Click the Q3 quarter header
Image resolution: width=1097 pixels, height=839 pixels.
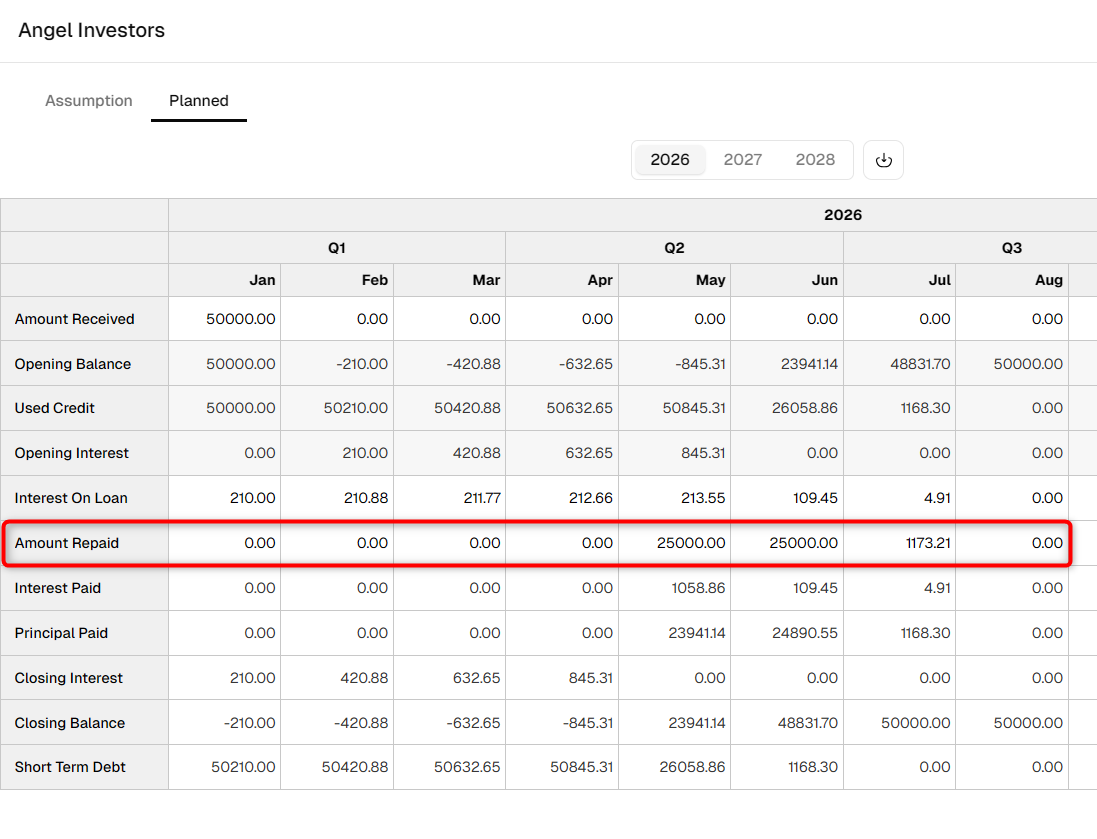click(1012, 248)
